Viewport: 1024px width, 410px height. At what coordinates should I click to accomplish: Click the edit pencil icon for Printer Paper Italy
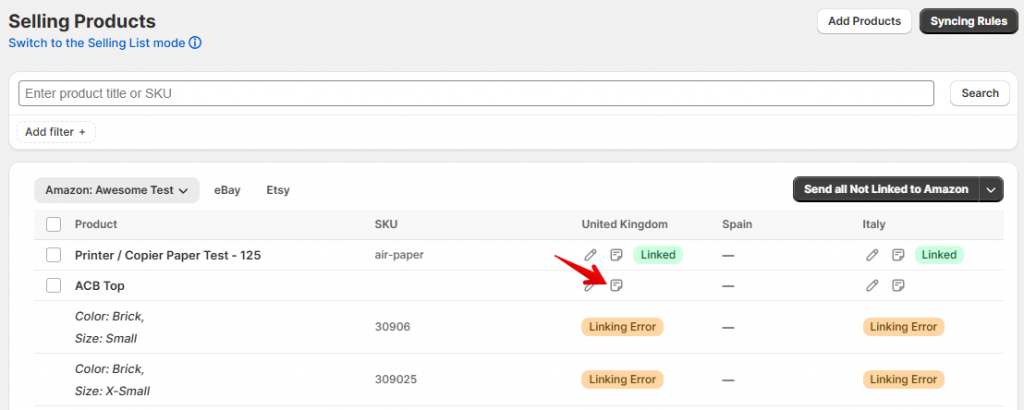coord(873,255)
